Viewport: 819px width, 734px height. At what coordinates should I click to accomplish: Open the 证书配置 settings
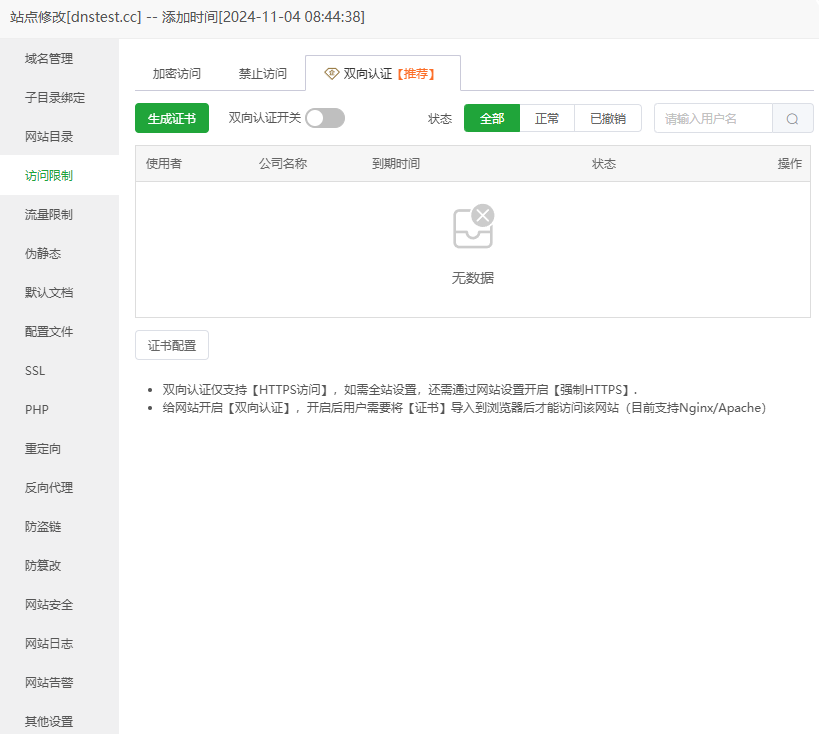(171, 345)
